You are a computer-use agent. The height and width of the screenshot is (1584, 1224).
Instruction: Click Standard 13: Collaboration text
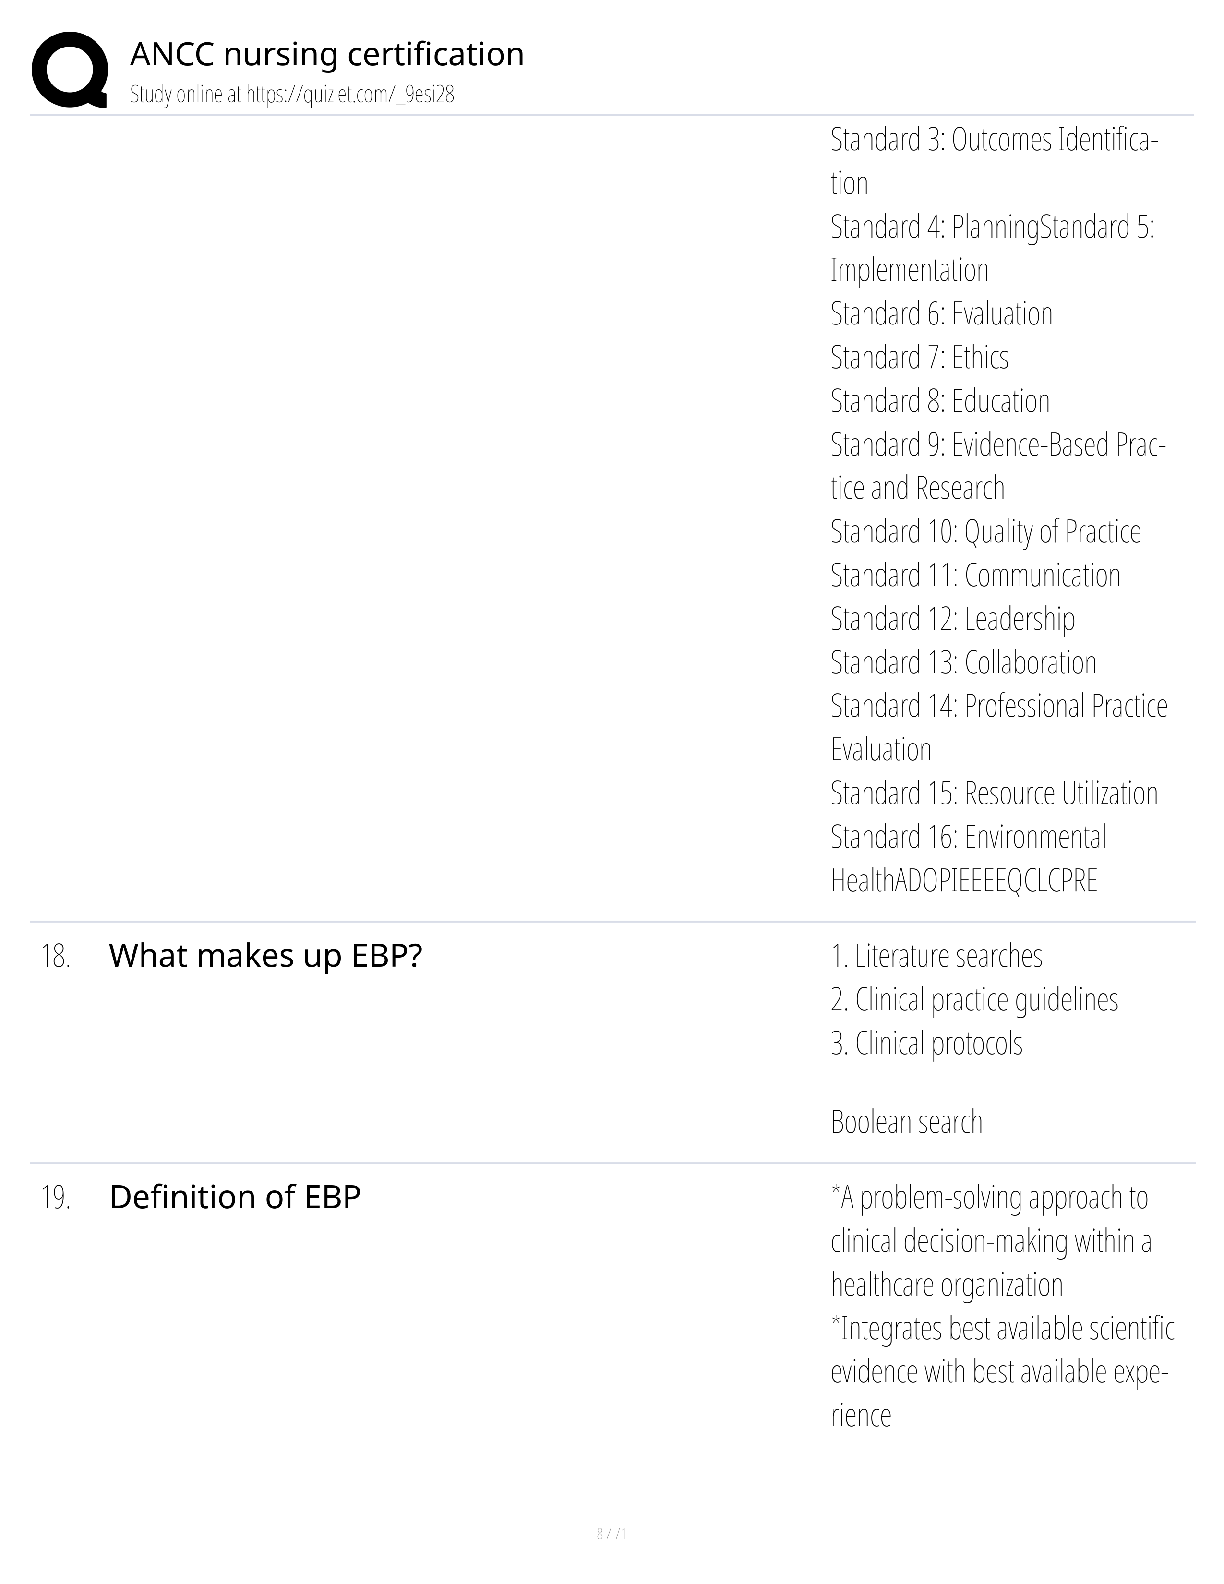tap(963, 663)
